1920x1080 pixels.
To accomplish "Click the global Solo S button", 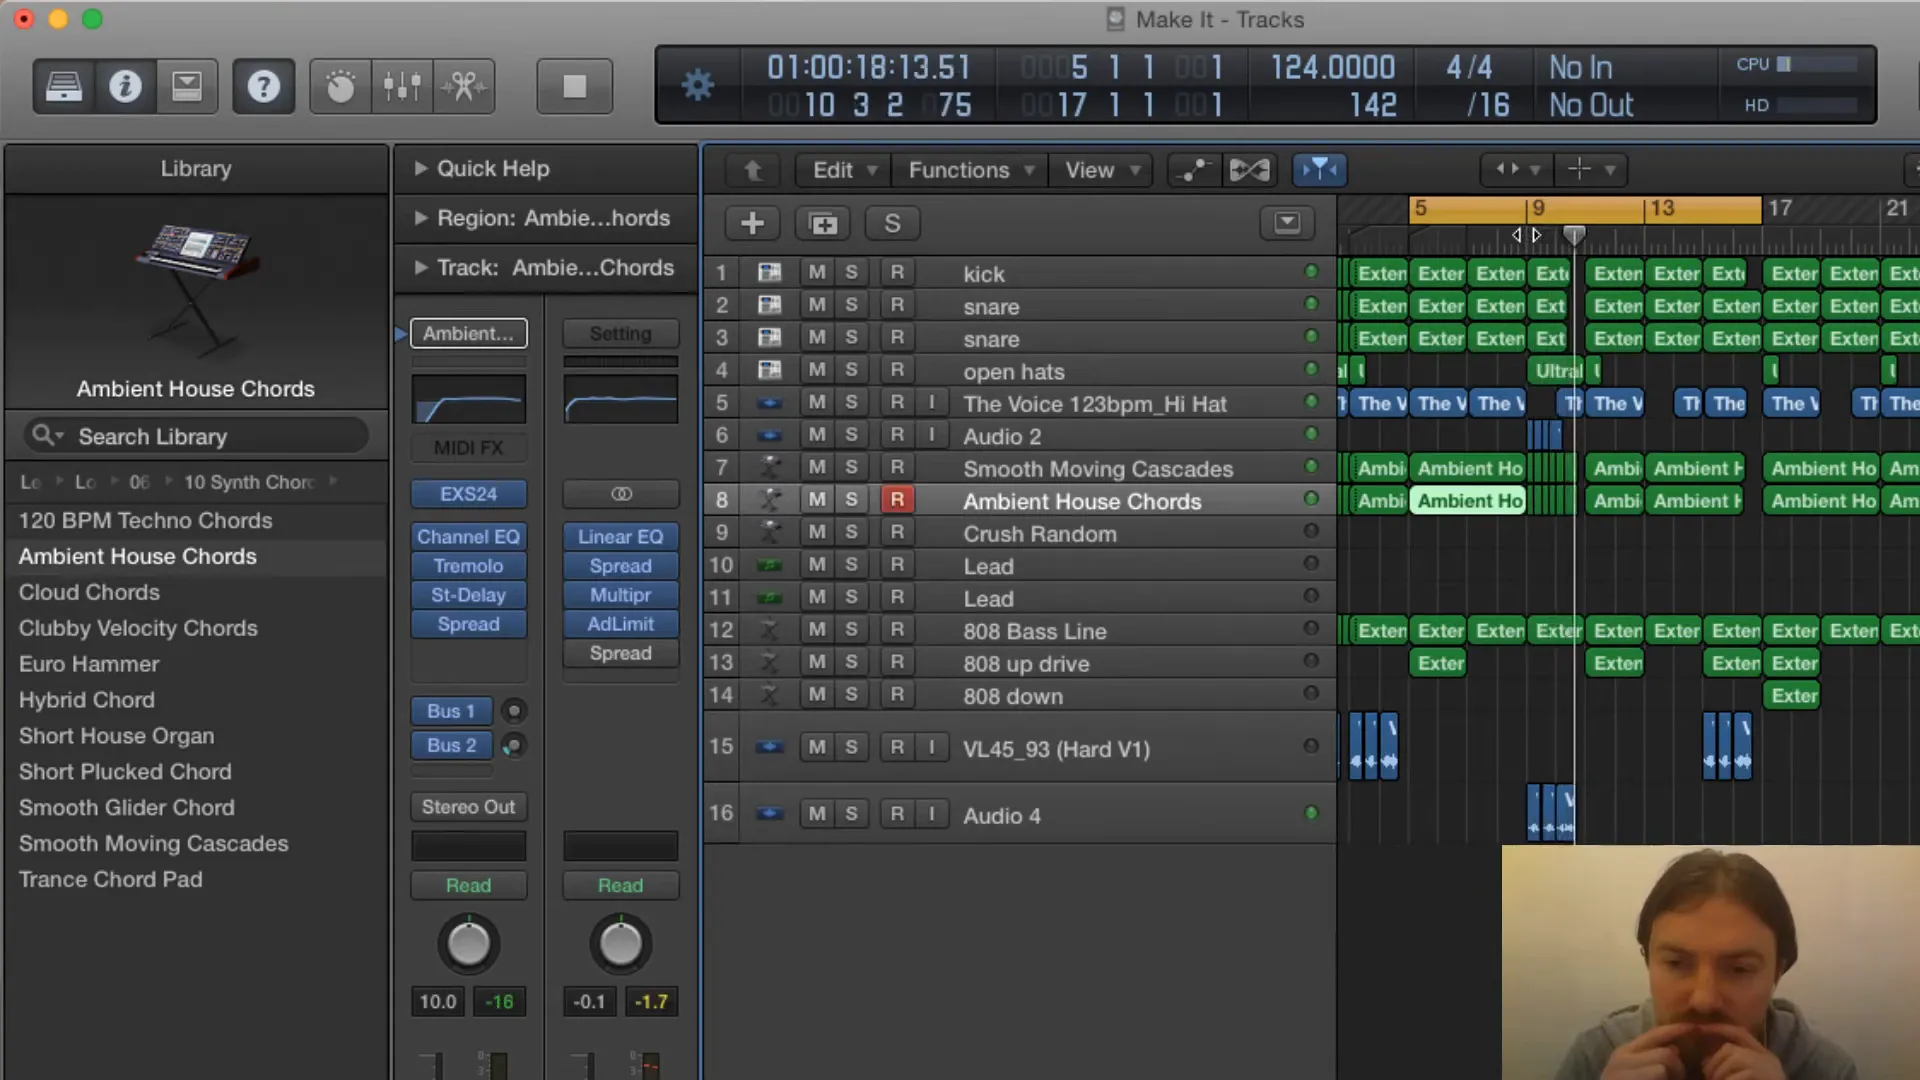I will [x=892, y=223].
